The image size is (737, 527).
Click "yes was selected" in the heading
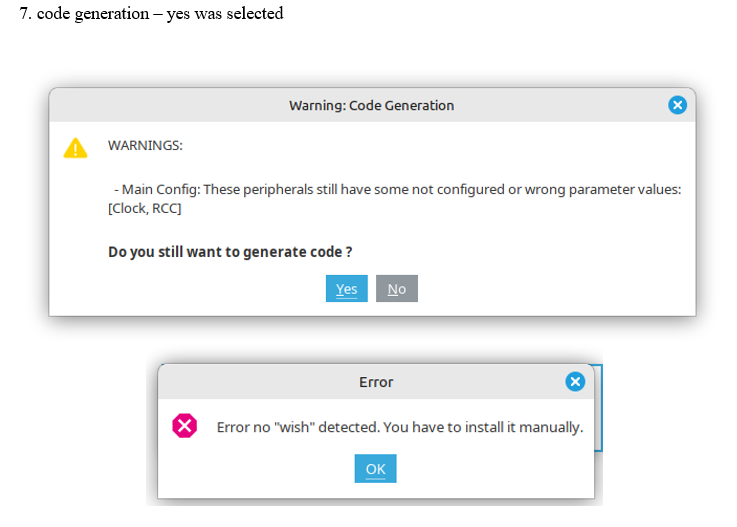(x=225, y=14)
